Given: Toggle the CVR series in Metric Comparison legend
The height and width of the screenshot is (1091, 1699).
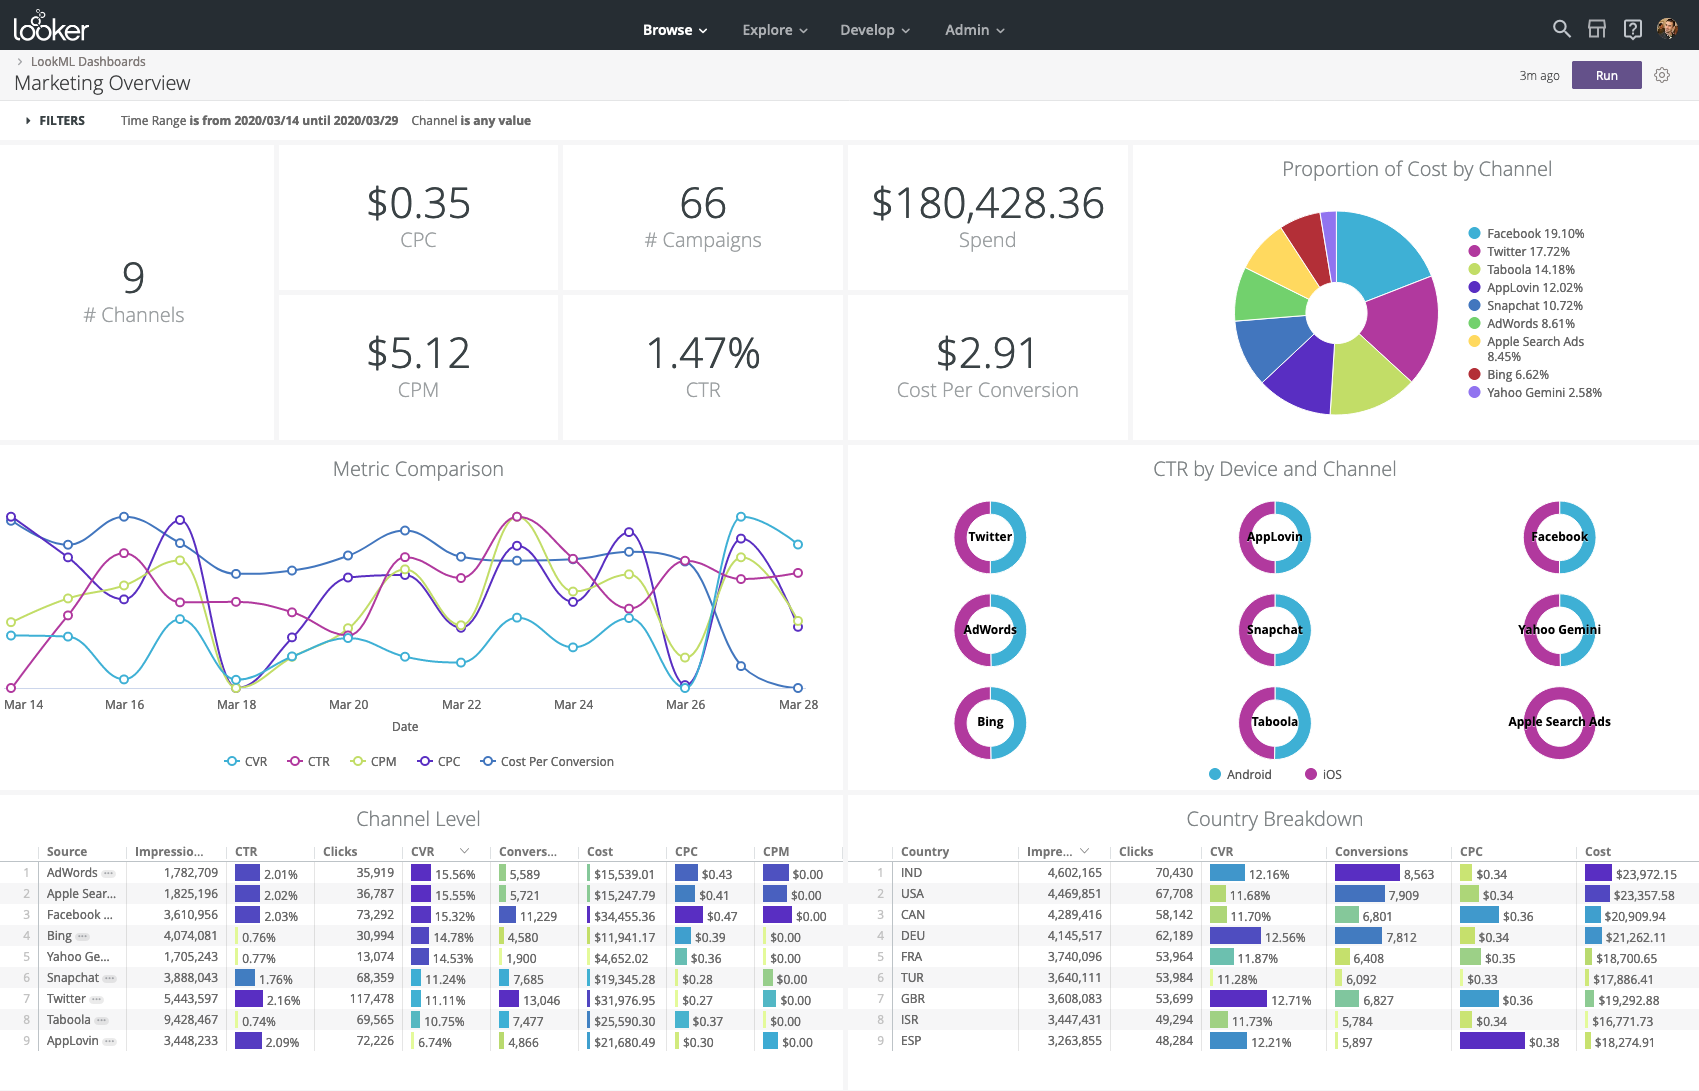Looking at the screenshot, I should tap(246, 761).
